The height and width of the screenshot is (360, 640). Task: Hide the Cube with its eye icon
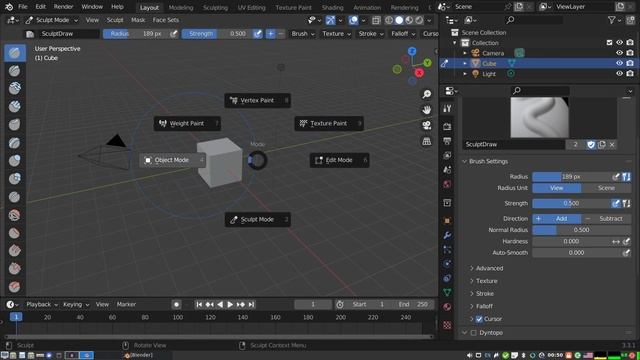tap(619, 63)
